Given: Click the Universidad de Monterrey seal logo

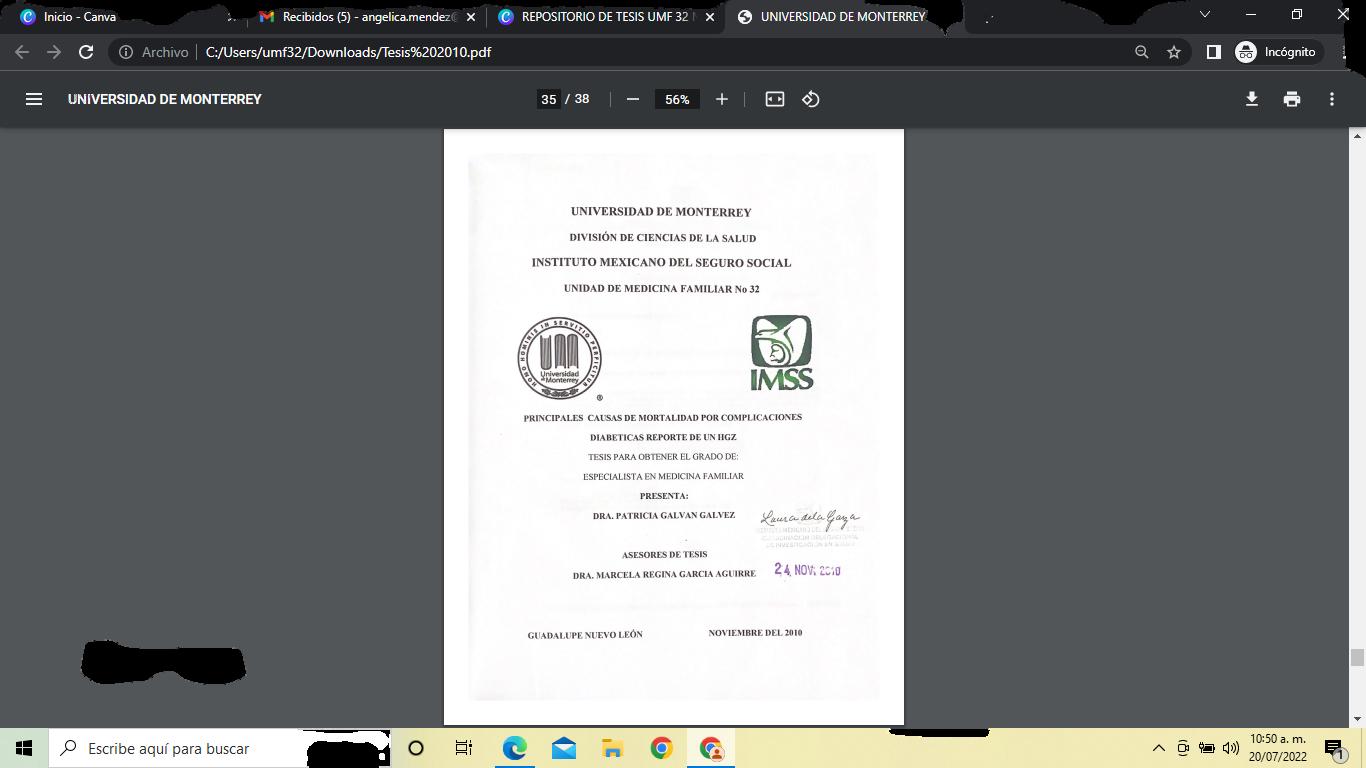Looking at the screenshot, I should [559, 358].
